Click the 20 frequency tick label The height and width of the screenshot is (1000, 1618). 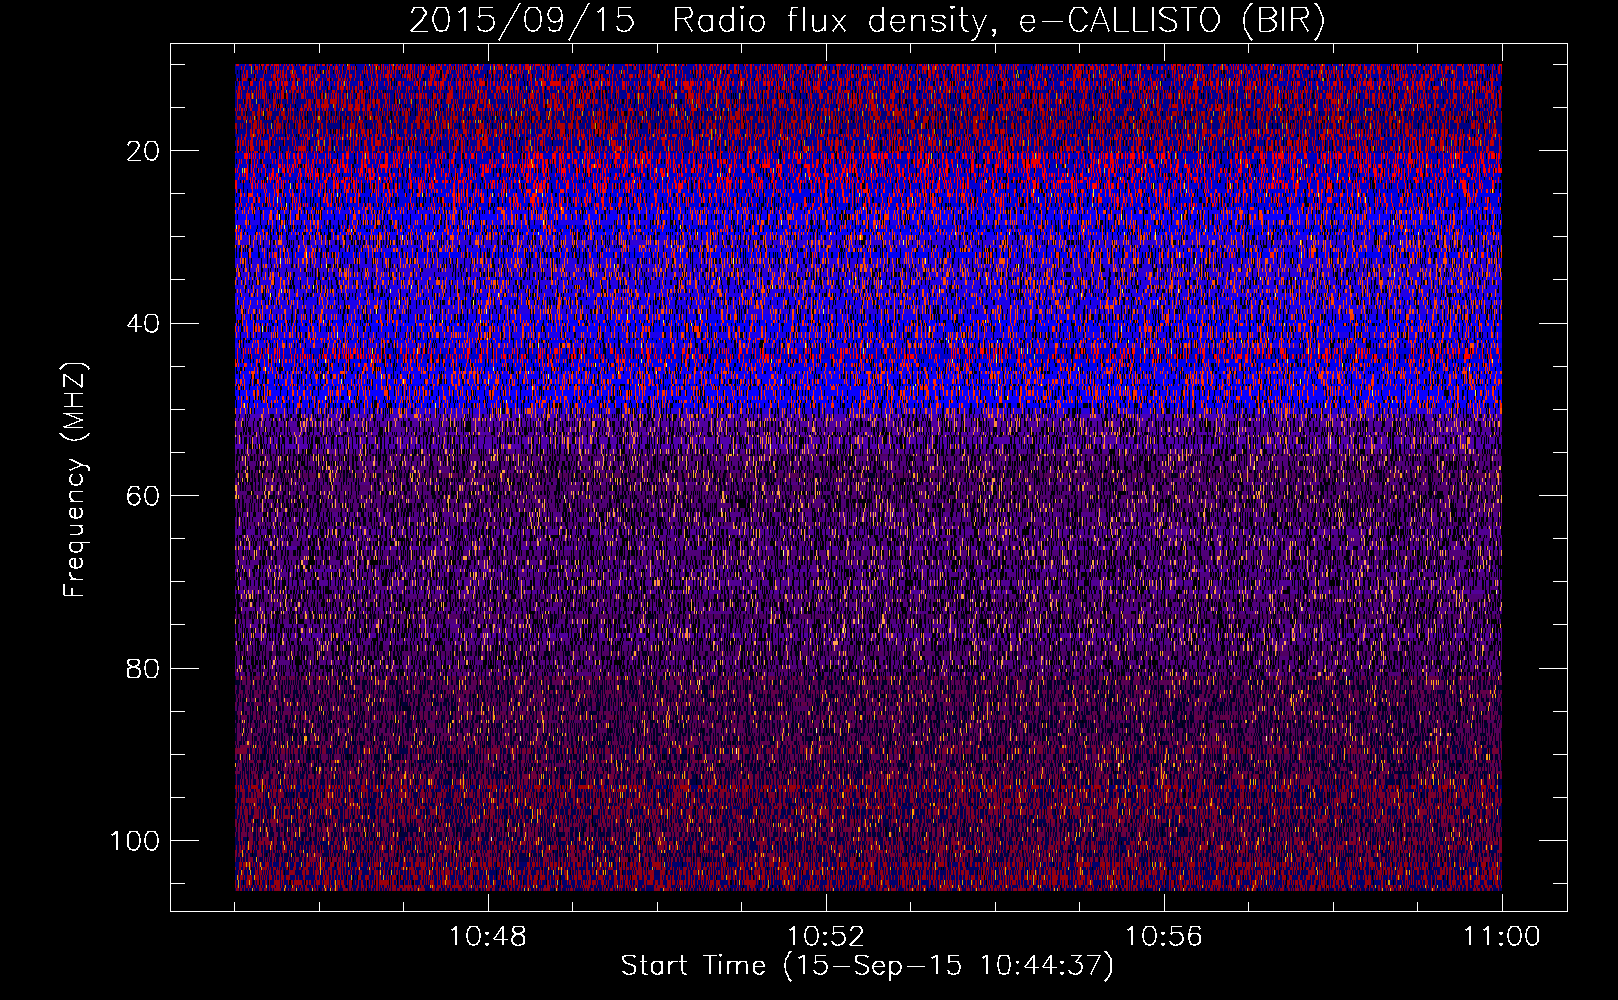pyautogui.click(x=143, y=151)
